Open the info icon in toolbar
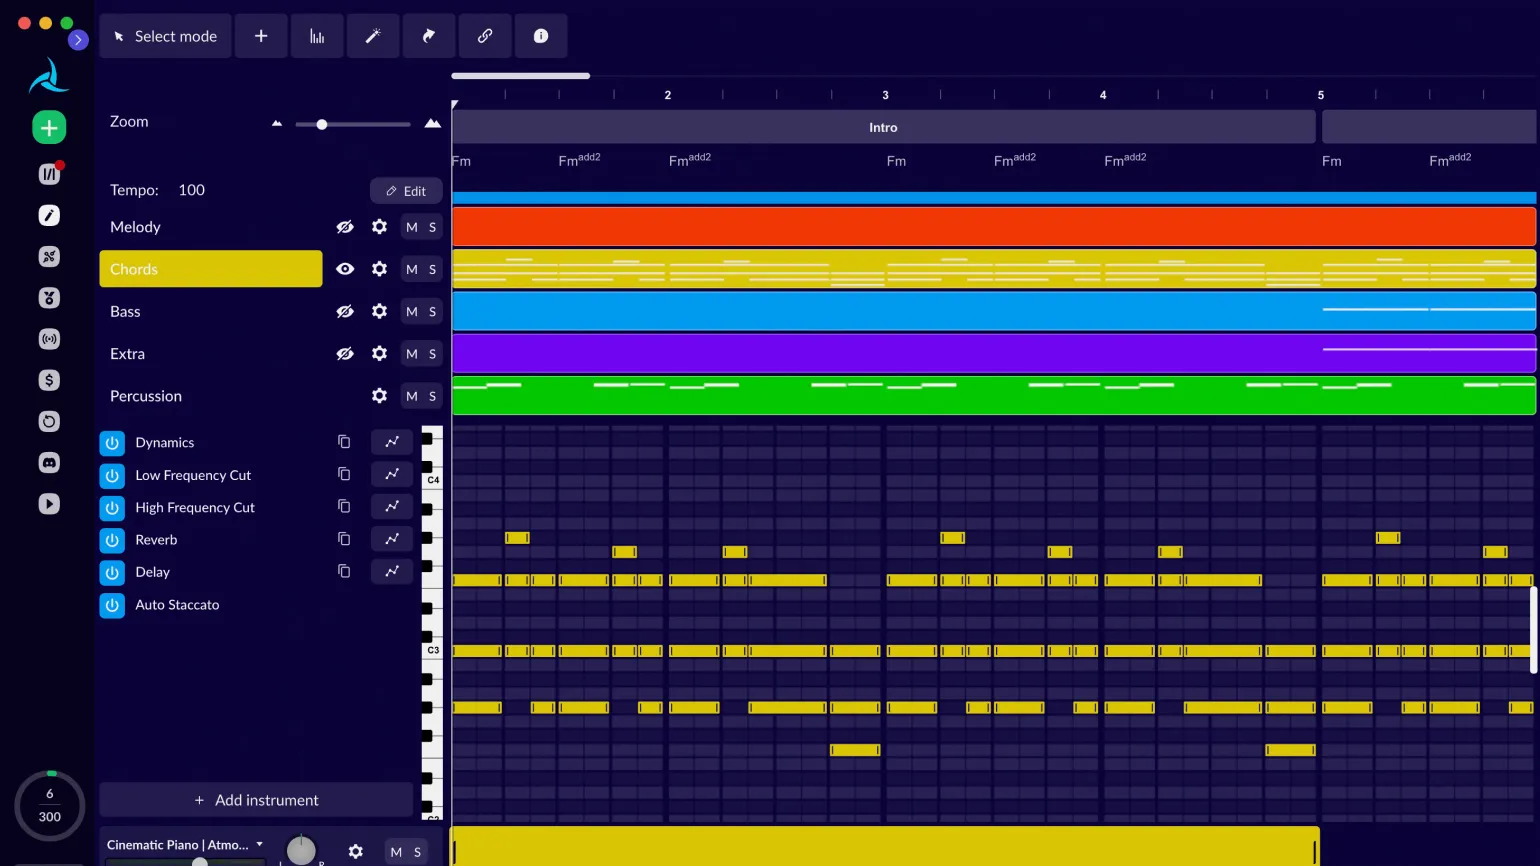The width and height of the screenshot is (1540, 866). tap(541, 36)
